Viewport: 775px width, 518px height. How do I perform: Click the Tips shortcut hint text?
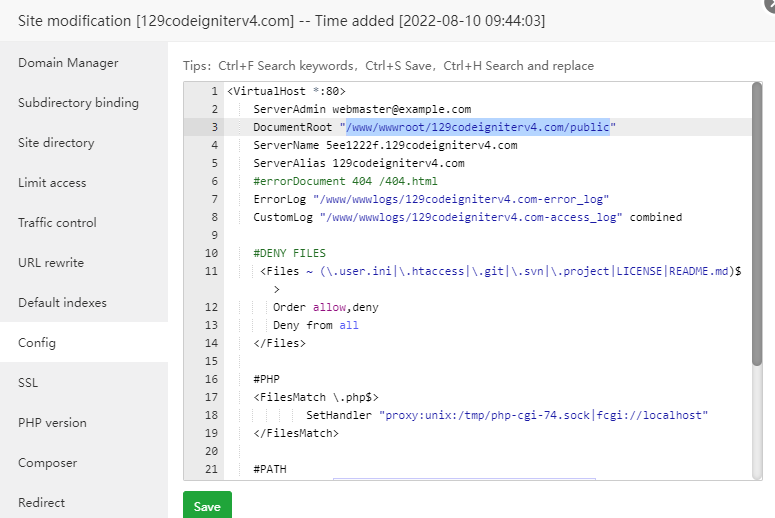pos(388,66)
